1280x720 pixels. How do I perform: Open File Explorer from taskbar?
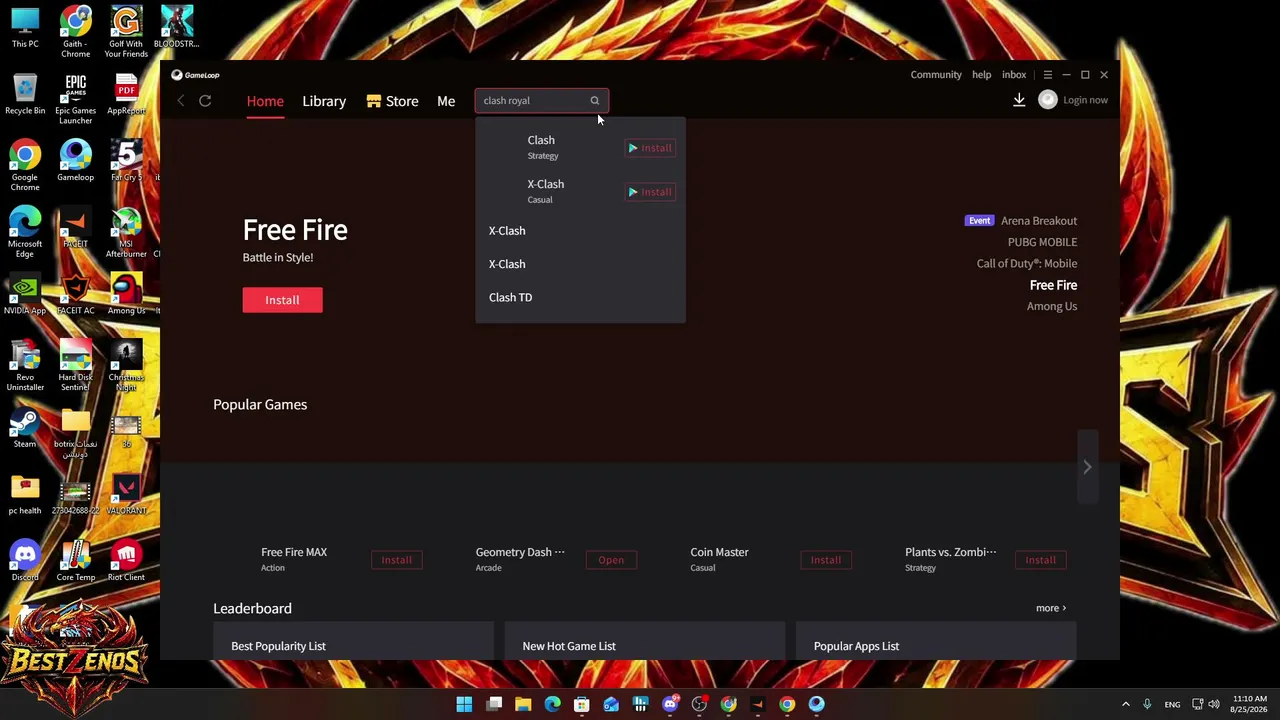(x=523, y=704)
